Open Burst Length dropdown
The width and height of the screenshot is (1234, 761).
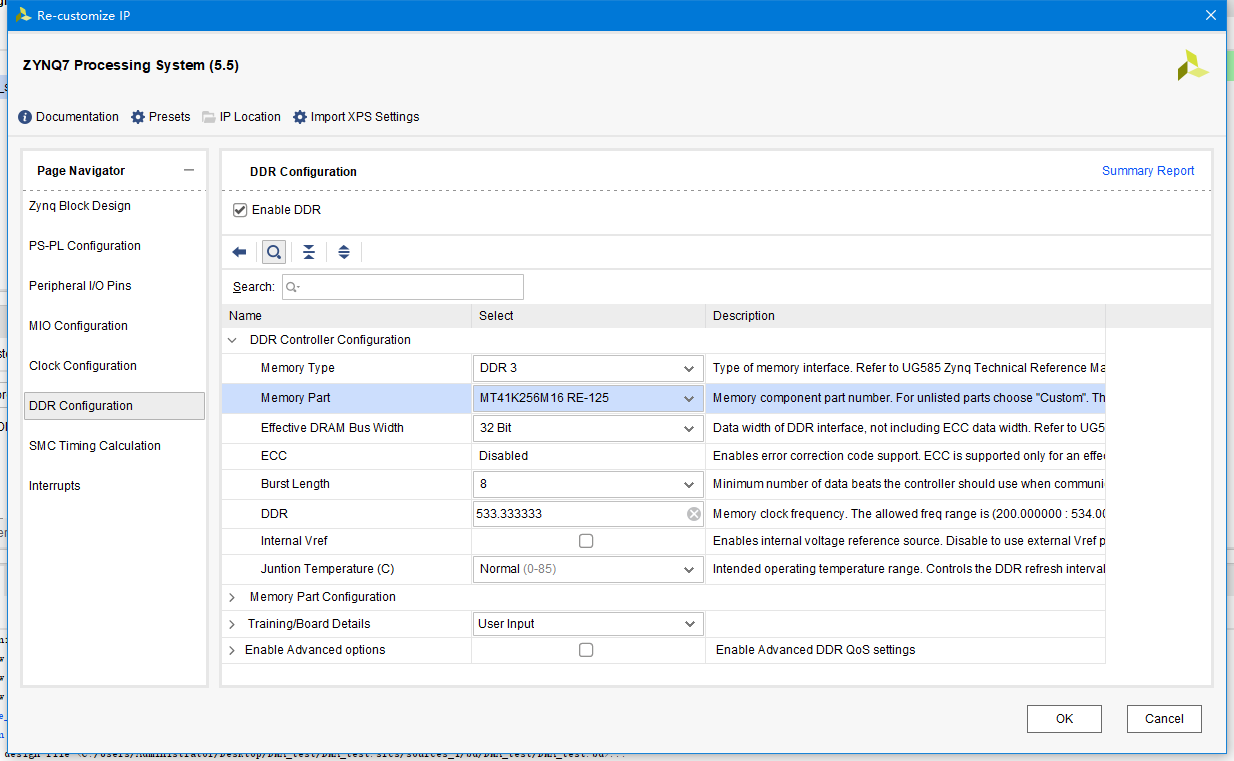click(x=588, y=484)
